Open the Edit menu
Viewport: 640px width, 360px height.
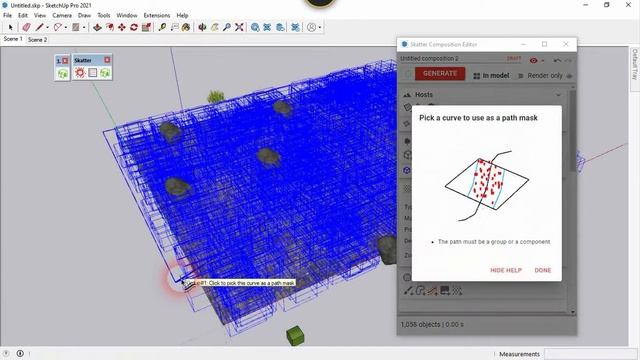(x=23, y=15)
